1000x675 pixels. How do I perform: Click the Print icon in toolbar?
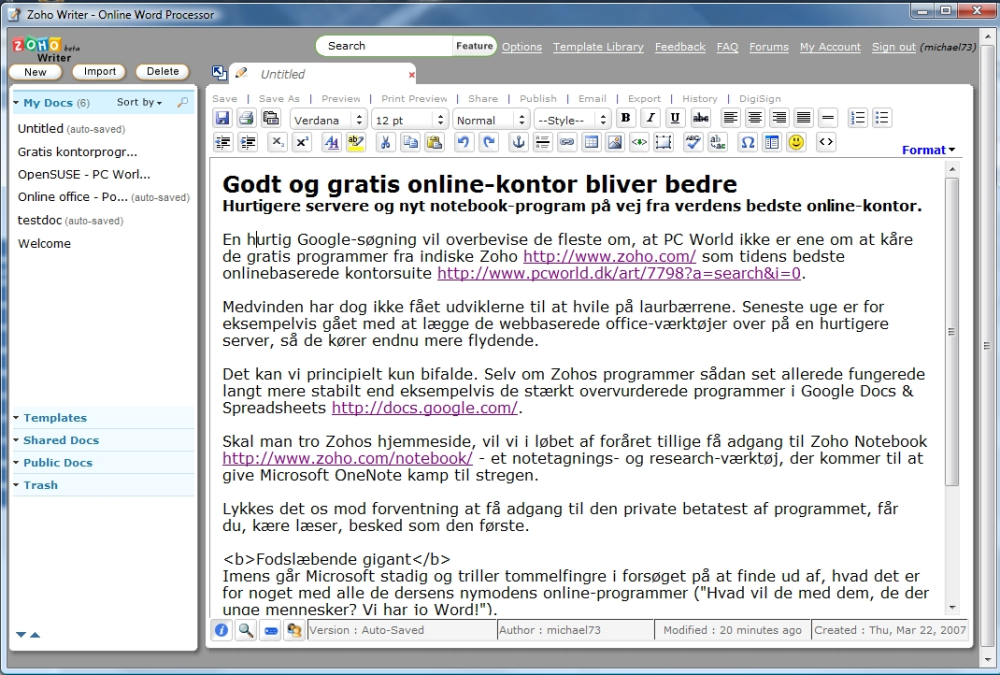click(246, 119)
